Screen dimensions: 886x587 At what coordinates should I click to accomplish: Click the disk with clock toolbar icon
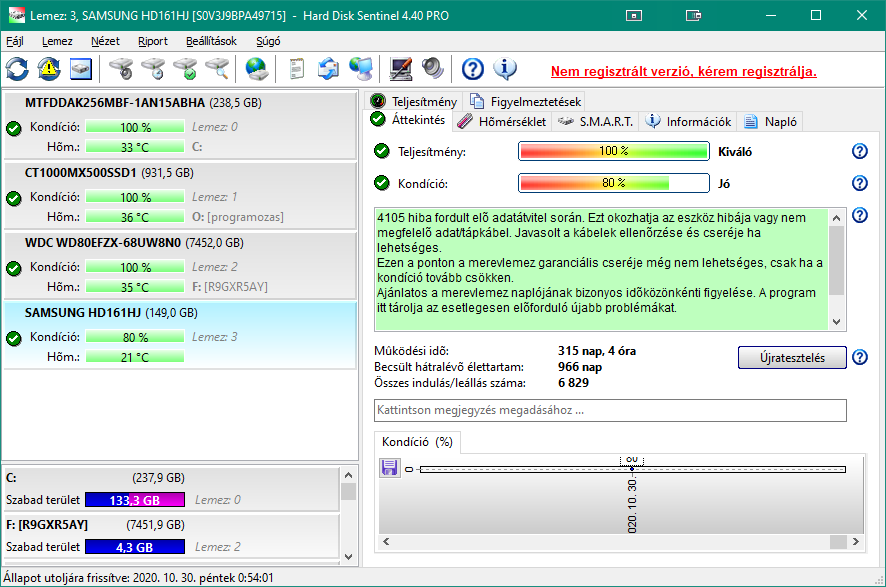pos(153,69)
